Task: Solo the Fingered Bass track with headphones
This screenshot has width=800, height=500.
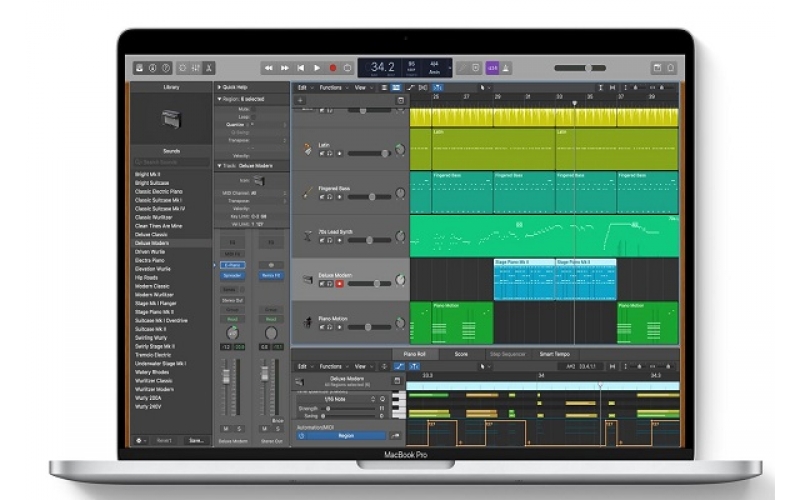Action: tap(330, 196)
